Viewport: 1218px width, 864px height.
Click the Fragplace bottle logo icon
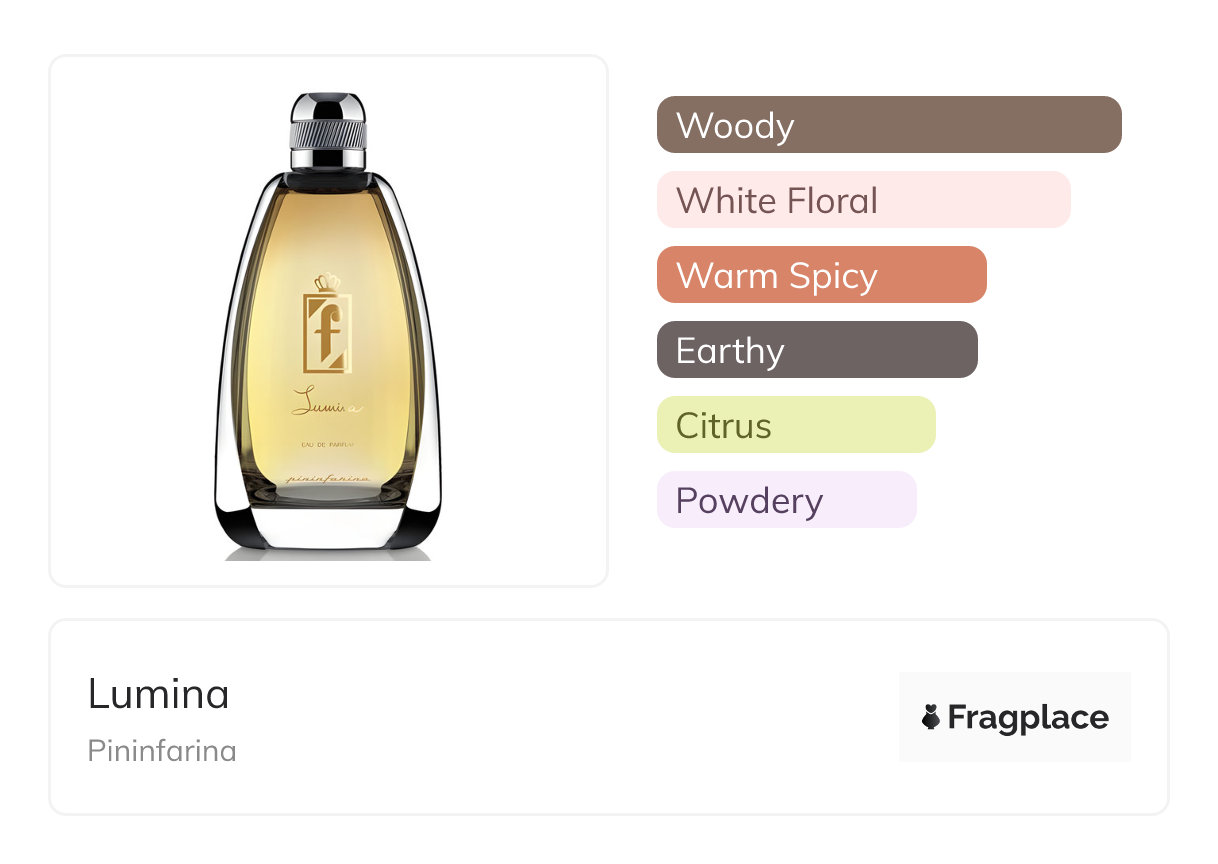point(931,717)
